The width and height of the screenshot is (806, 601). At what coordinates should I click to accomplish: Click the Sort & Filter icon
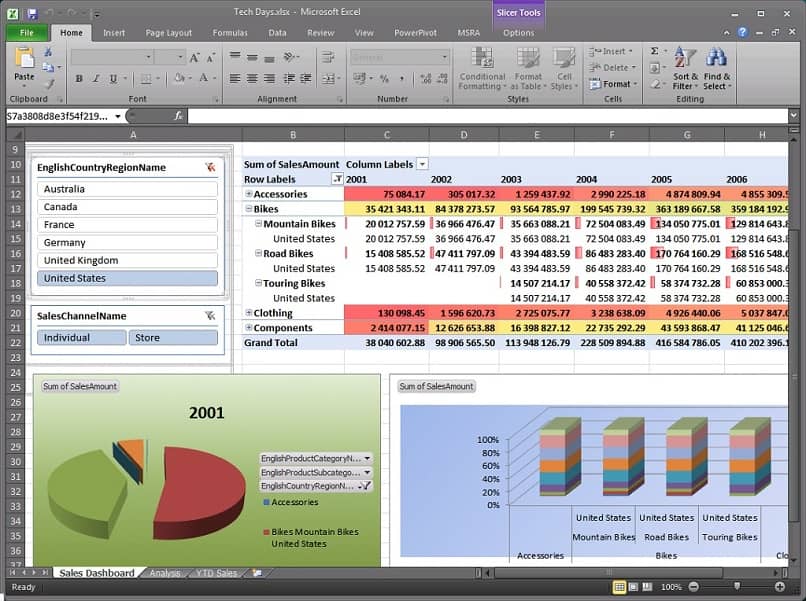click(x=685, y=57)
